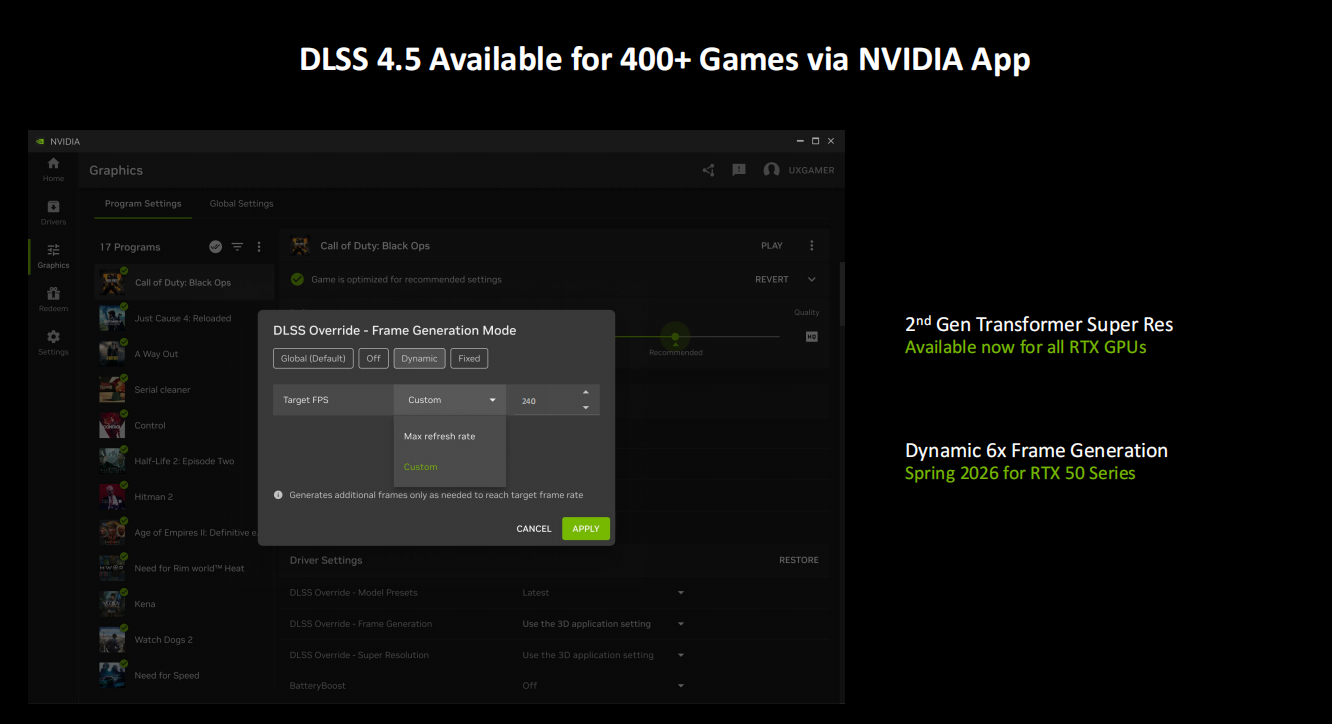Choose the Fixed frame generation mode
Viewport: 1332px width, 724px height.
pos(469,358)
